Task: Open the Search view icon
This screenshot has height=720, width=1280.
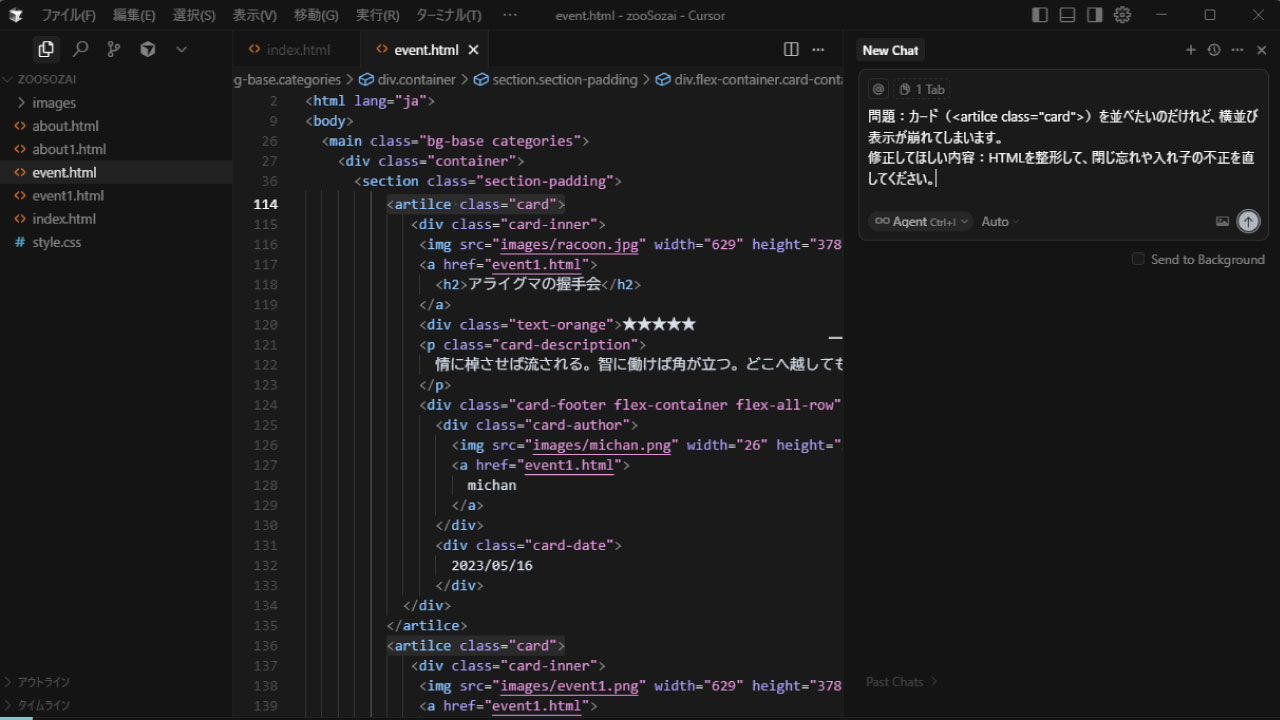Action: [81, 49]
